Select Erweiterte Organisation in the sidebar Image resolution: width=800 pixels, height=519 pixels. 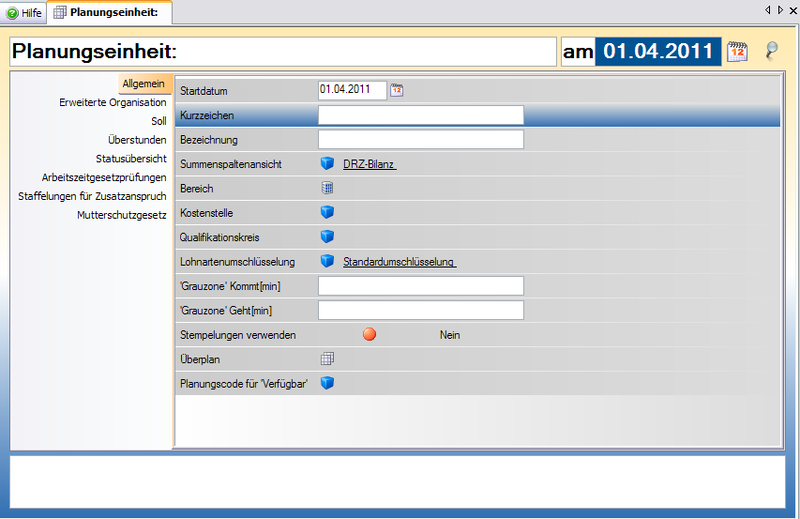click(x=112, y=102)
